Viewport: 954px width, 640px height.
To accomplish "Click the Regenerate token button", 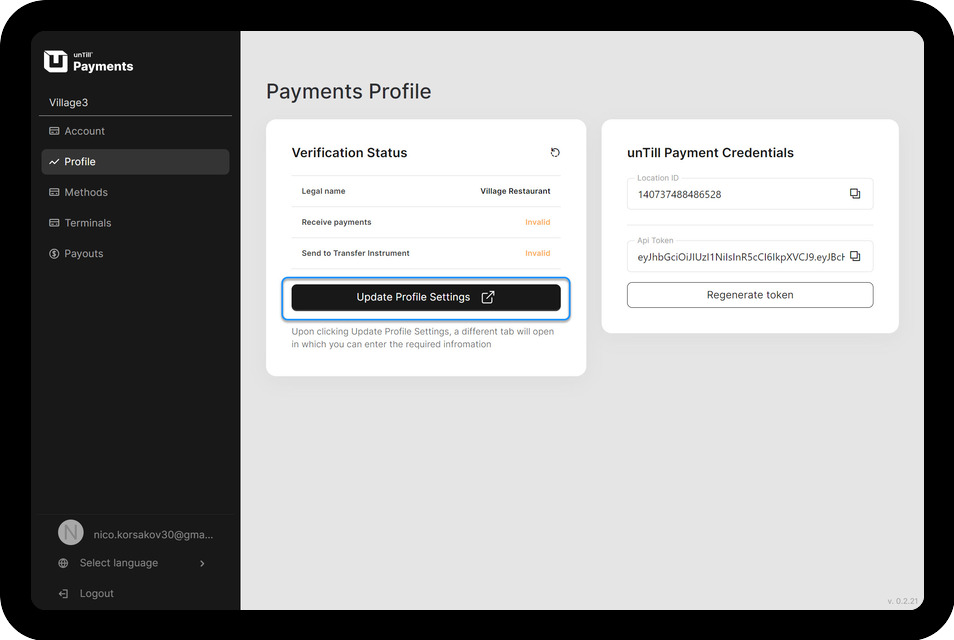I will [x=749, y=295].
